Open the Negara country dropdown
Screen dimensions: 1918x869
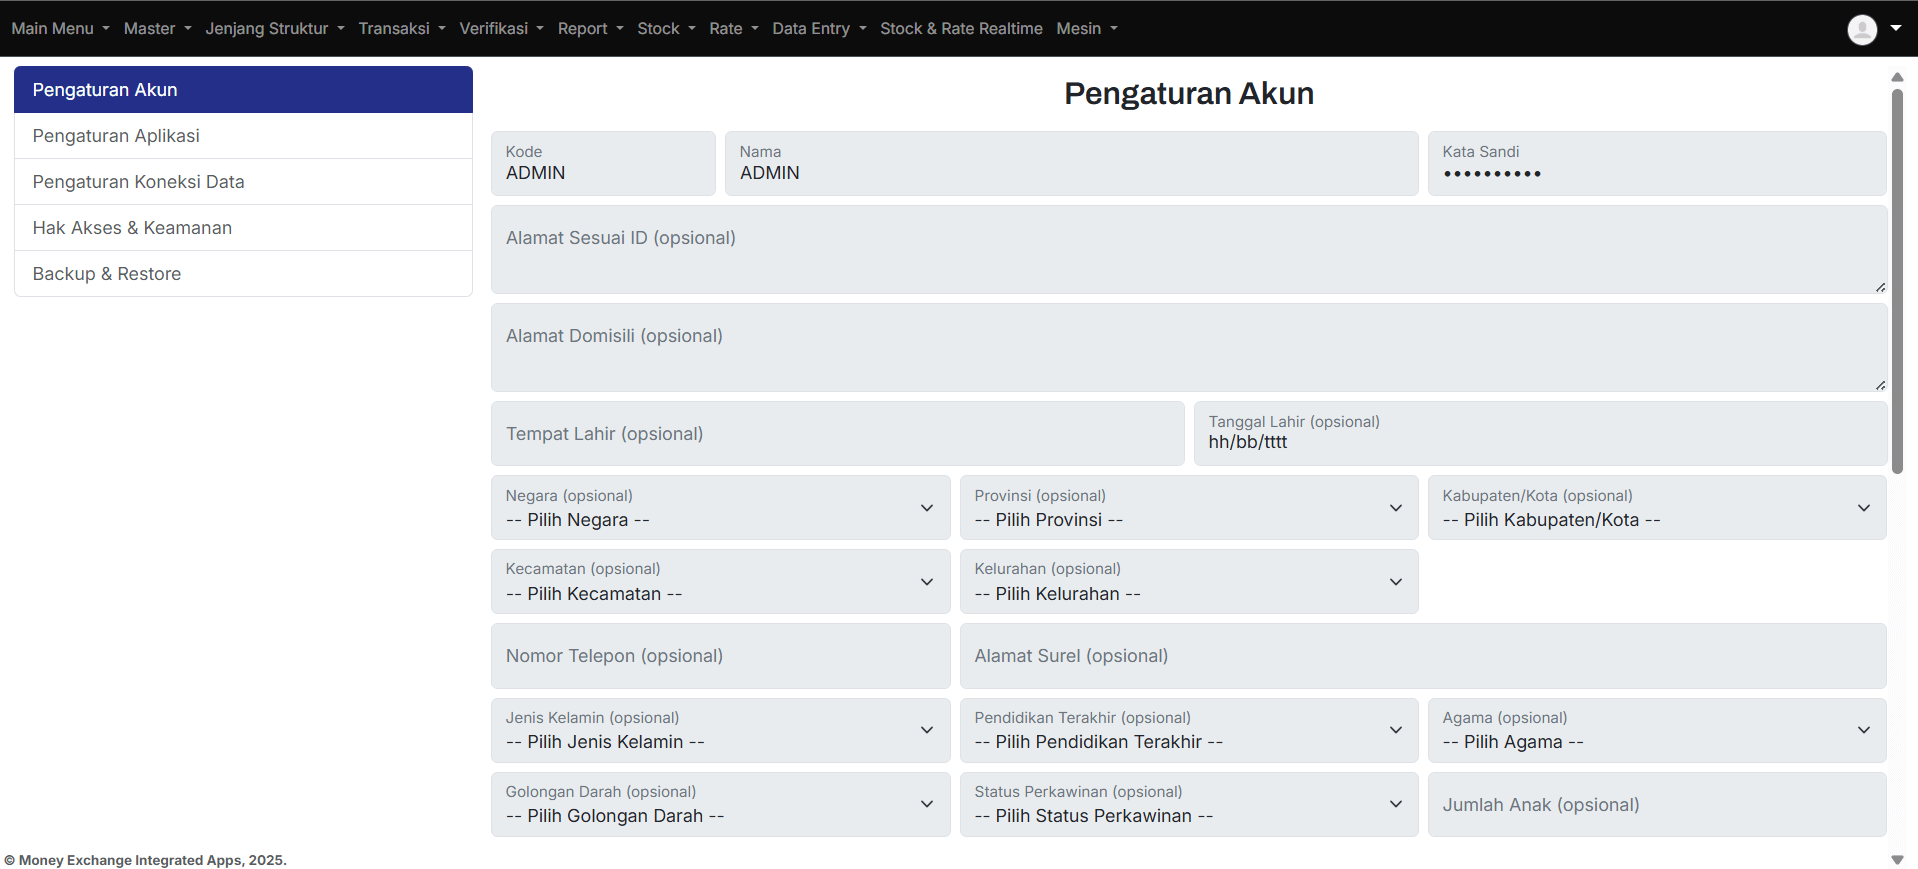pyautogui.click(x=720, y=508)
